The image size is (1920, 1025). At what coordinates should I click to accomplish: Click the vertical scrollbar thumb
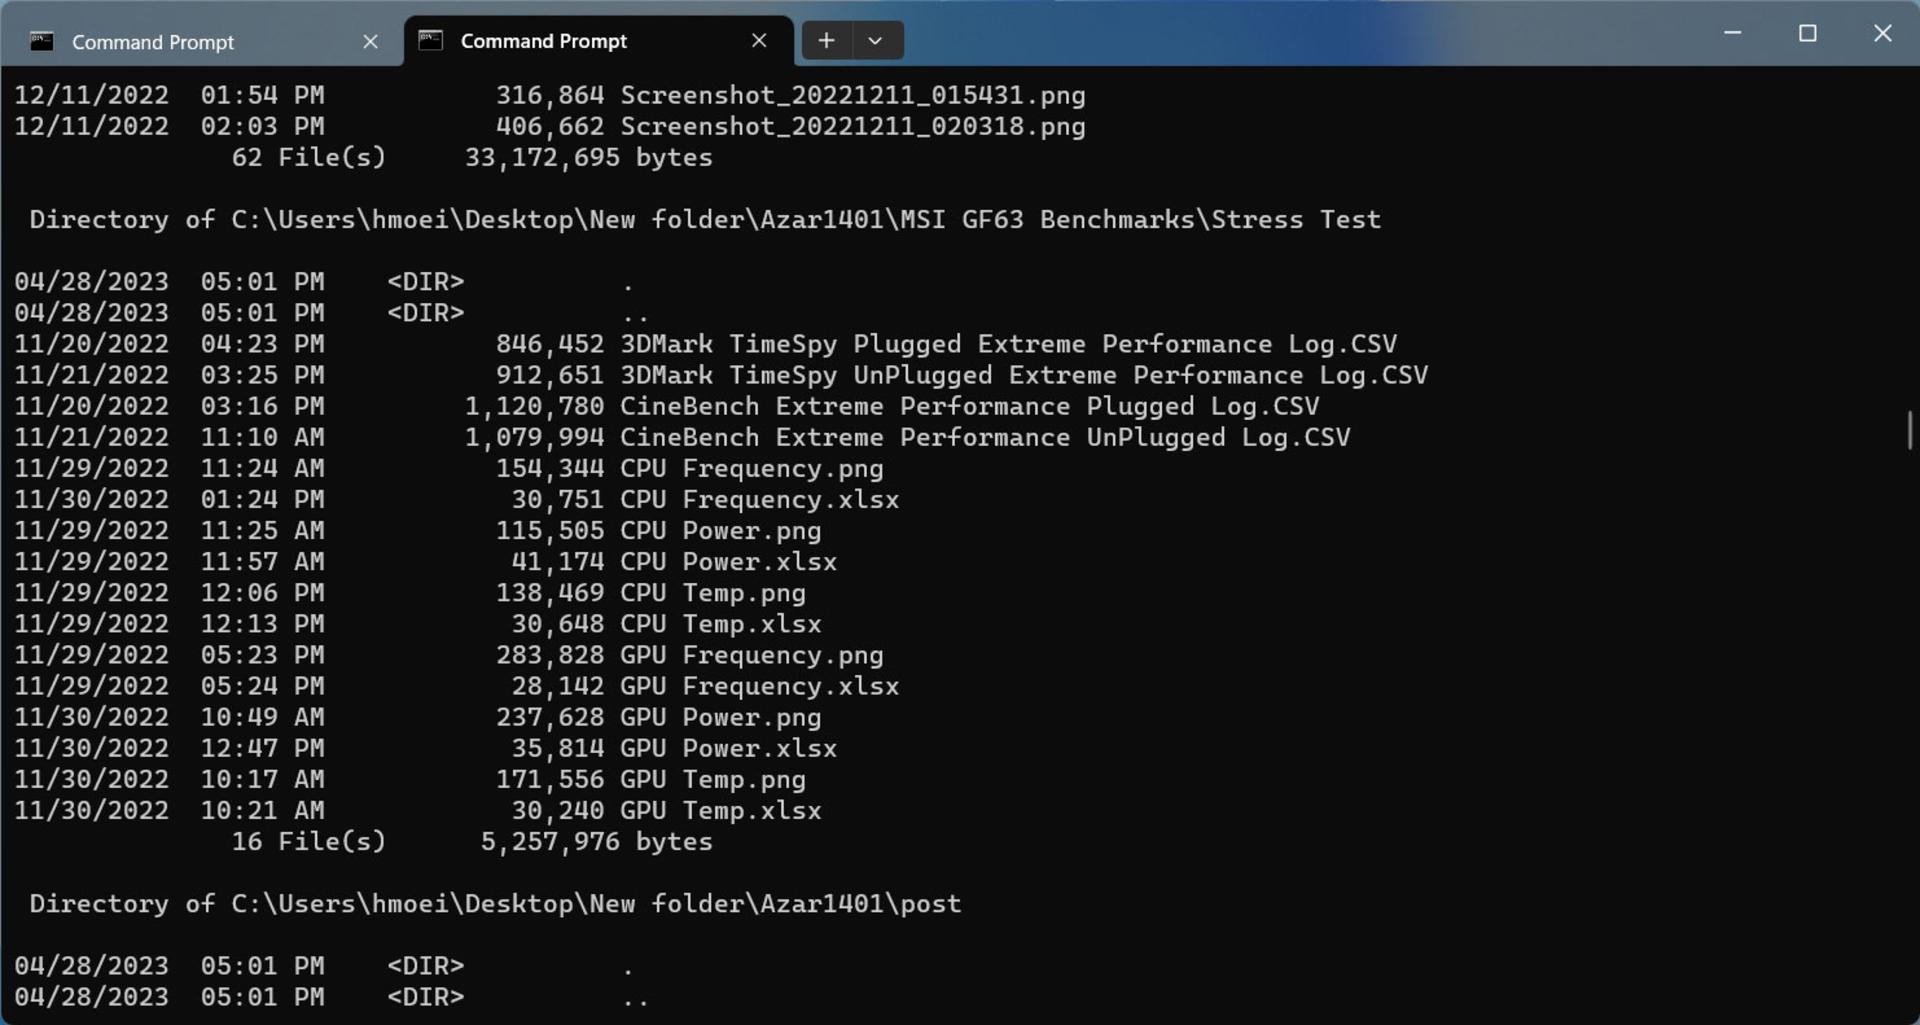coord(1910,430)
